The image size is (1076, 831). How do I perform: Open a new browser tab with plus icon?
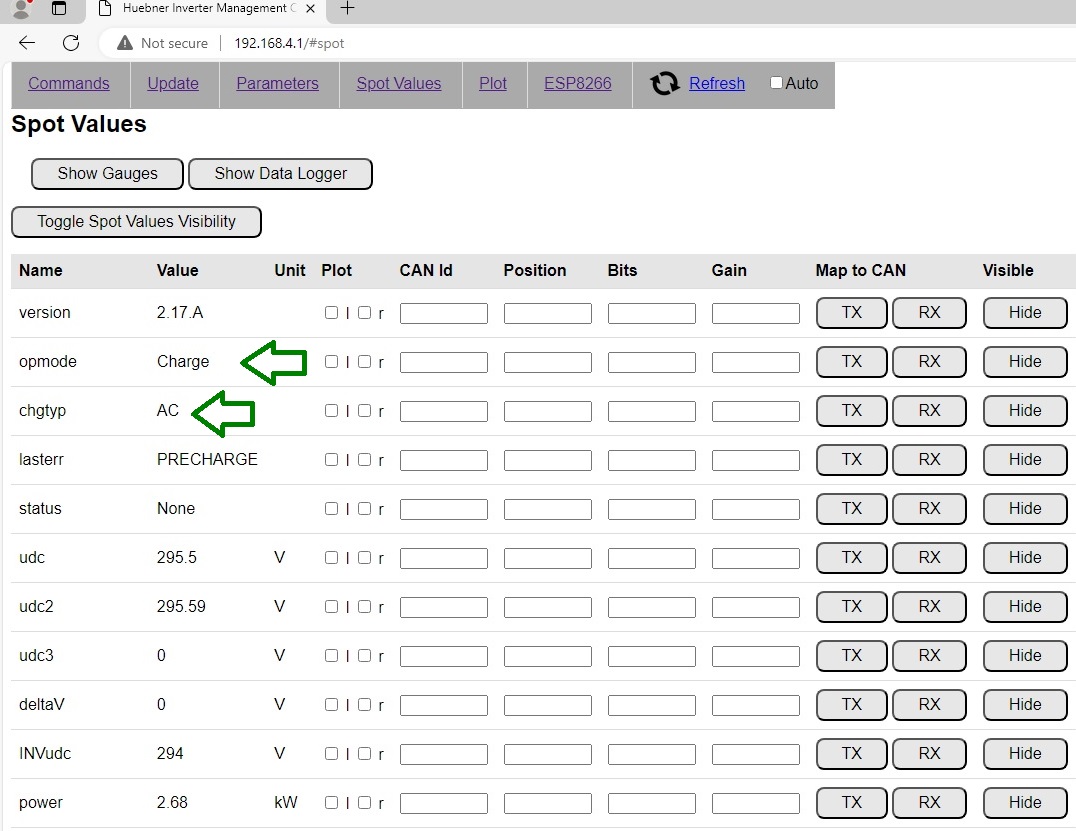(x=347, y=9)
